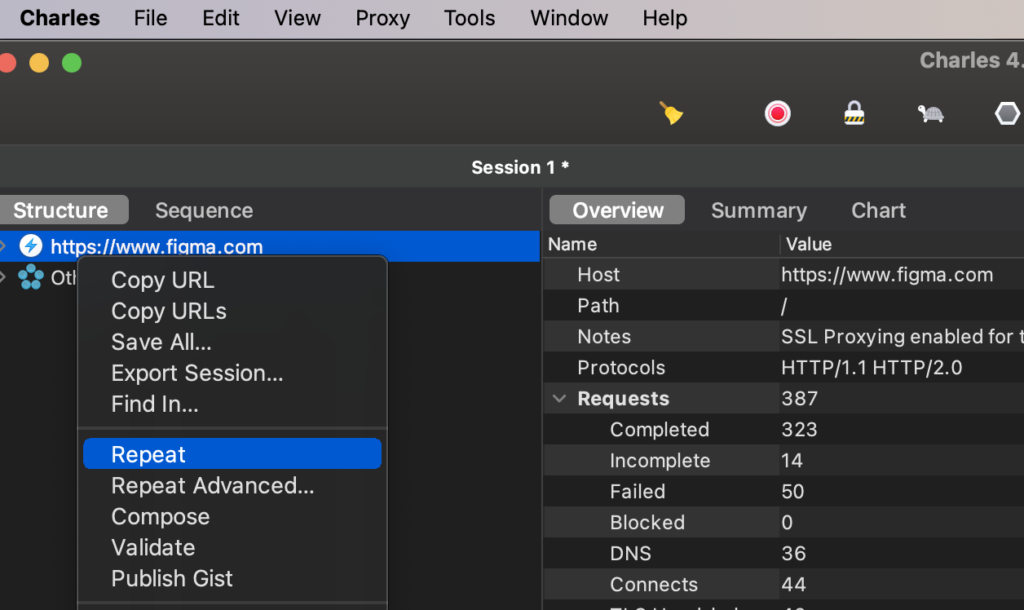
Task: Click Export Session... menu entry
Action: [197, 373]
